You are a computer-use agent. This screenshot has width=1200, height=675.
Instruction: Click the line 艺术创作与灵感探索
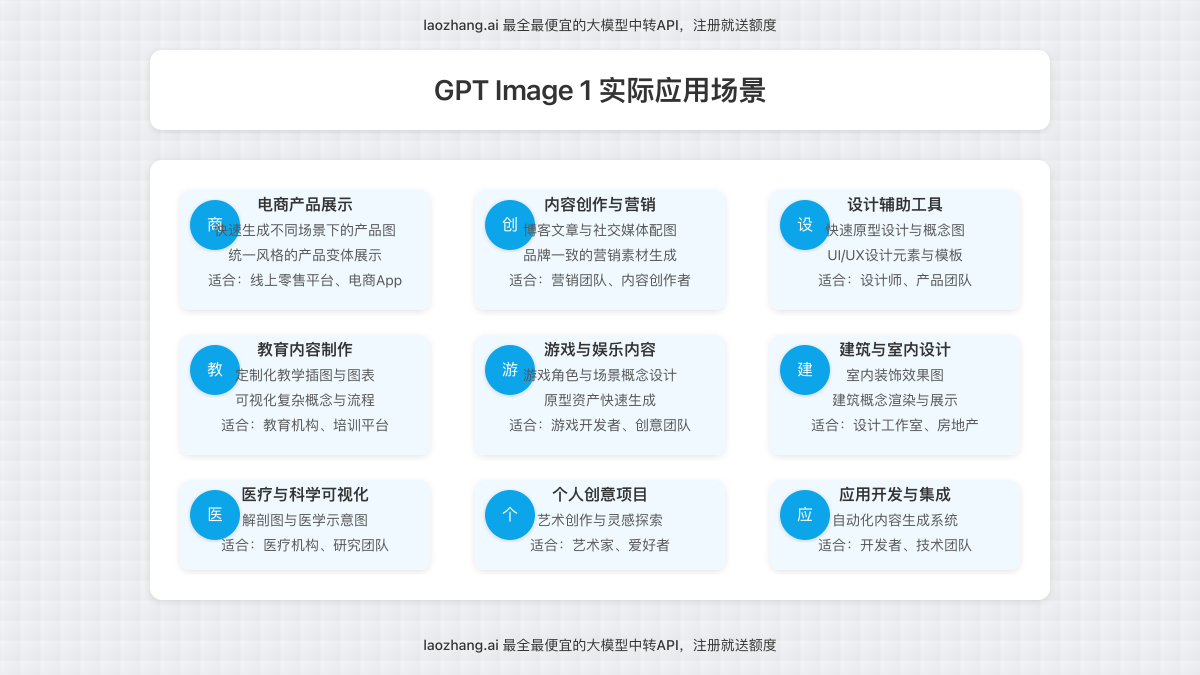[x=600, y=520]
